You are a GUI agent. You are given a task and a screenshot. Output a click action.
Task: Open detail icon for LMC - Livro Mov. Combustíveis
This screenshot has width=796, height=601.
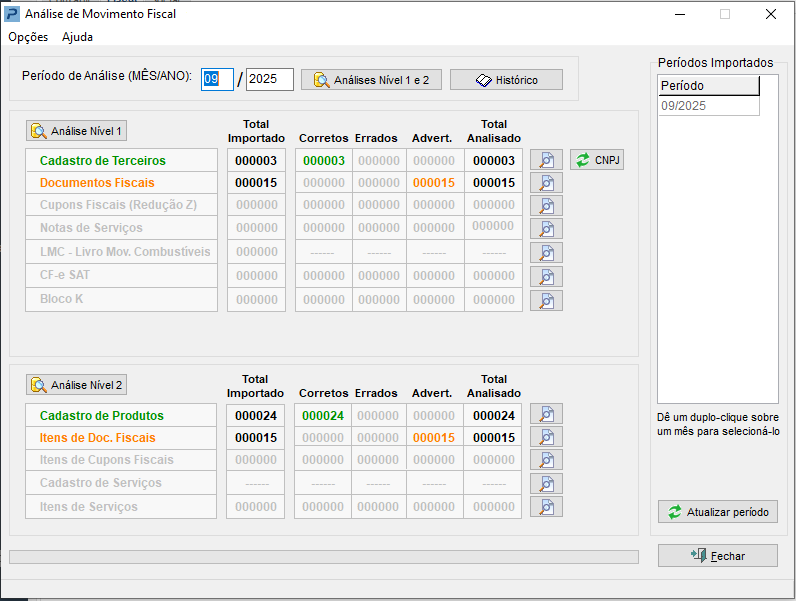click(546, 252)
